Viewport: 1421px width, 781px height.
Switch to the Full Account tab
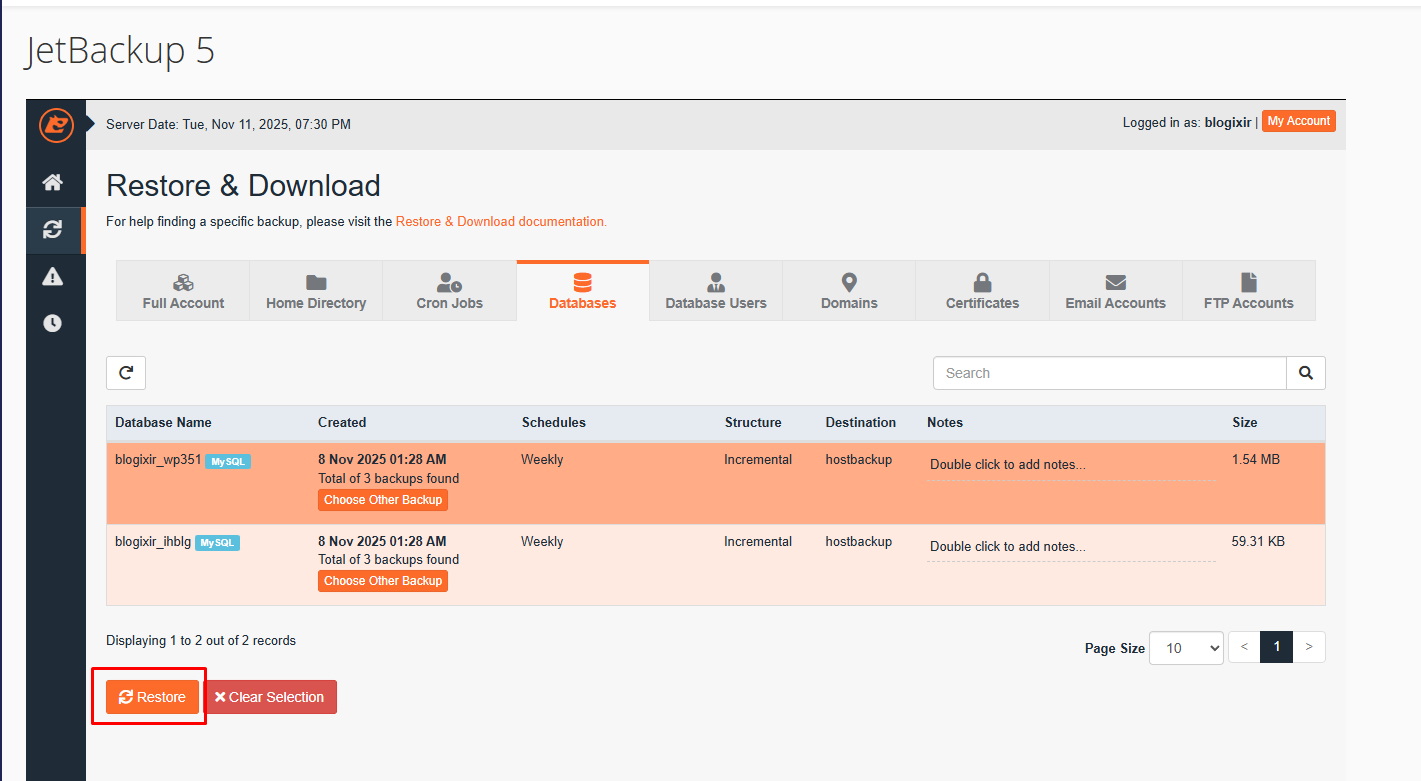pos(183,291)
